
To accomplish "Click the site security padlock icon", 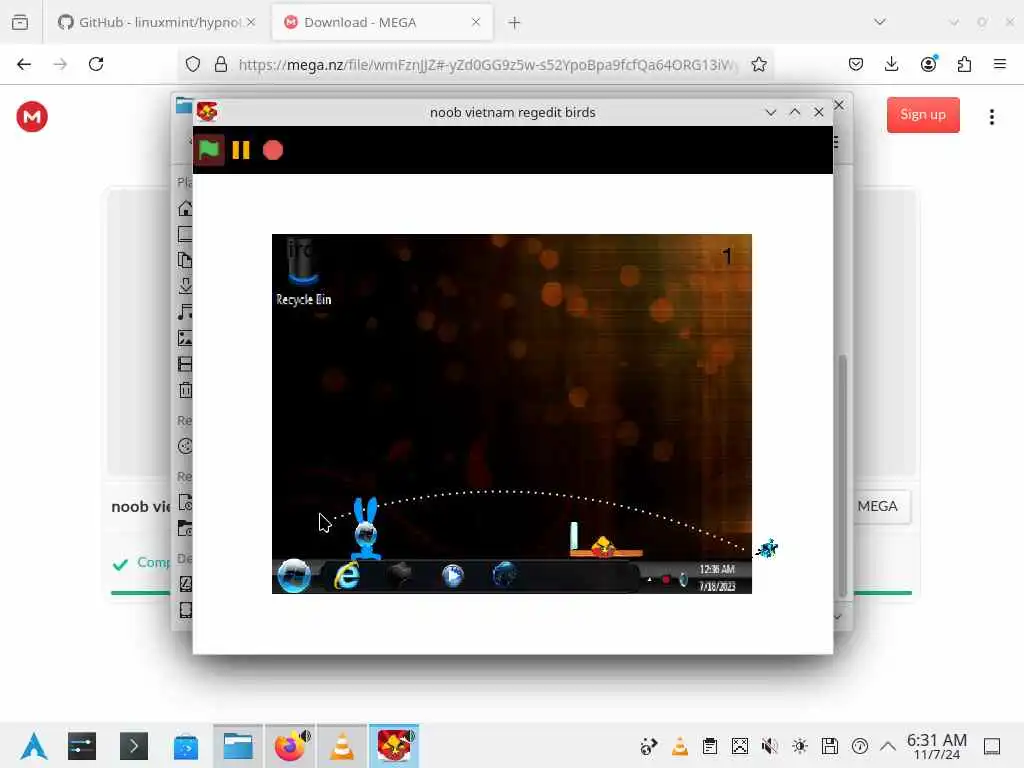I will (x=221, y=64).
